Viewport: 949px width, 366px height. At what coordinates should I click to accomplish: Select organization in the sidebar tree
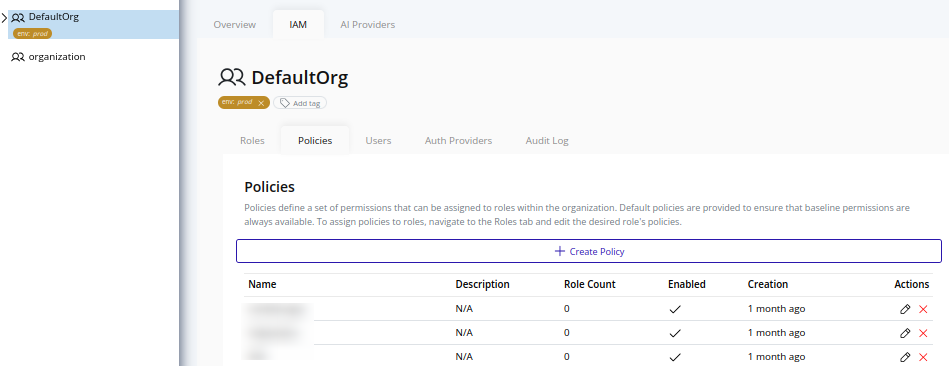coord(57,57)
